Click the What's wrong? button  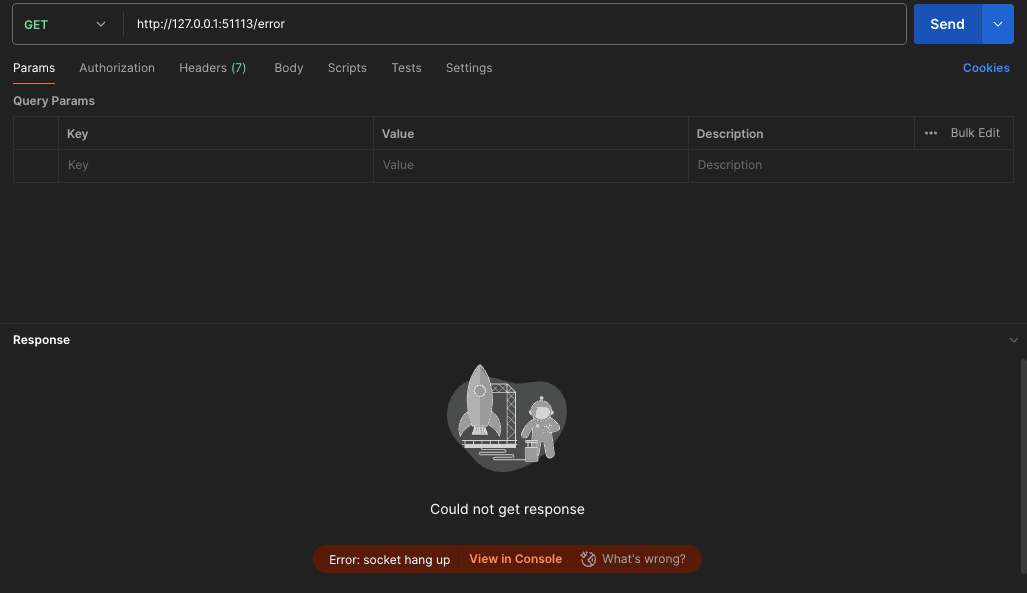pyautogui.click(x=633, y=559)
